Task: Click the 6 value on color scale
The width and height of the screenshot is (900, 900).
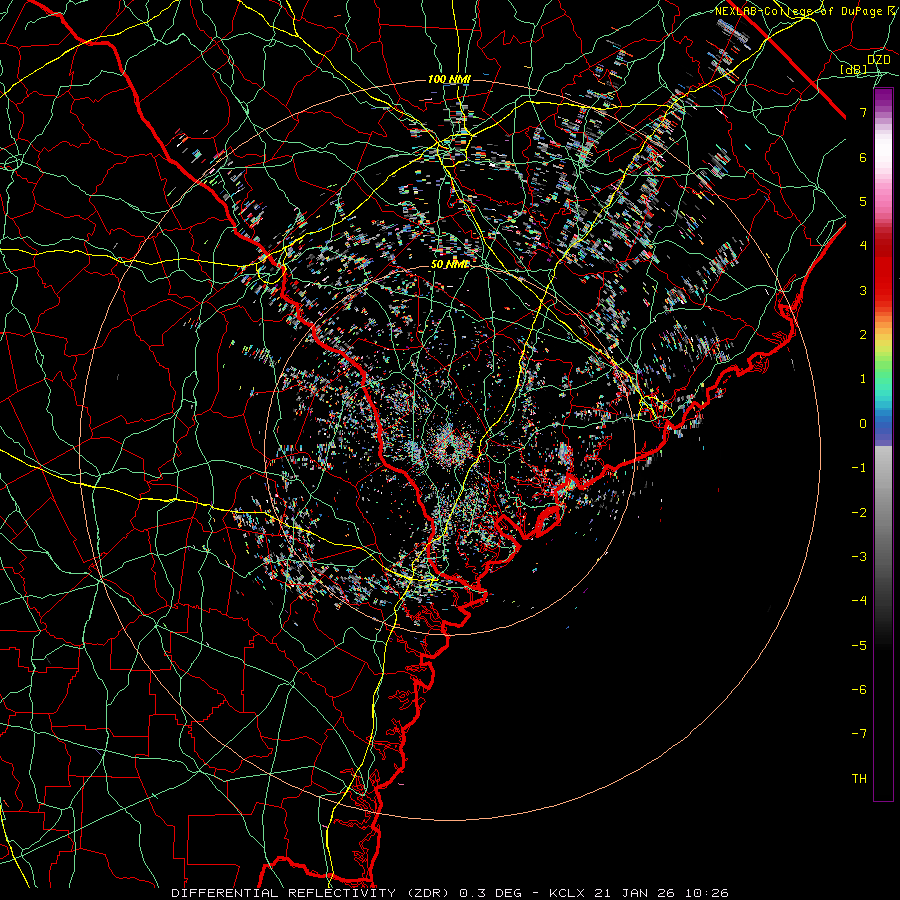Action: 863,157
